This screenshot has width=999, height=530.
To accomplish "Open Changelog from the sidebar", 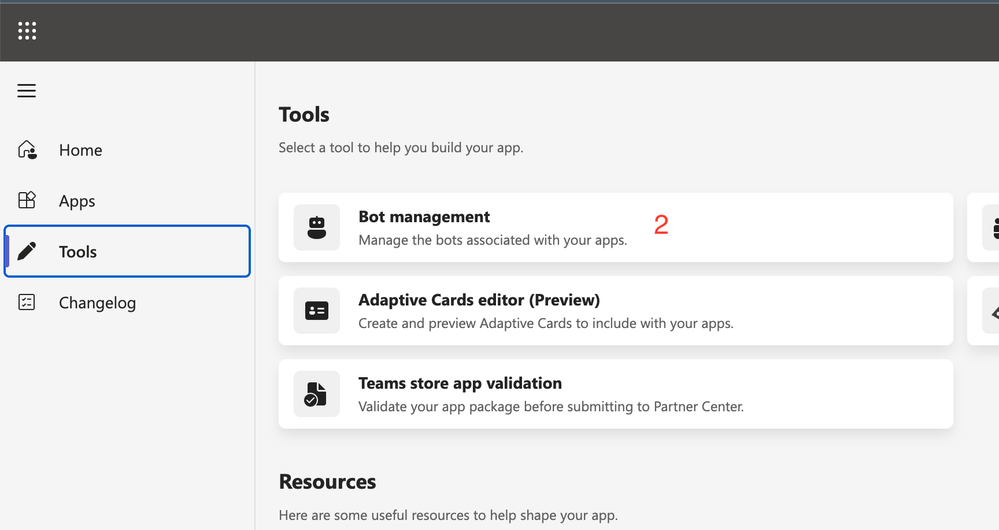I will click(x=97, y=303).
